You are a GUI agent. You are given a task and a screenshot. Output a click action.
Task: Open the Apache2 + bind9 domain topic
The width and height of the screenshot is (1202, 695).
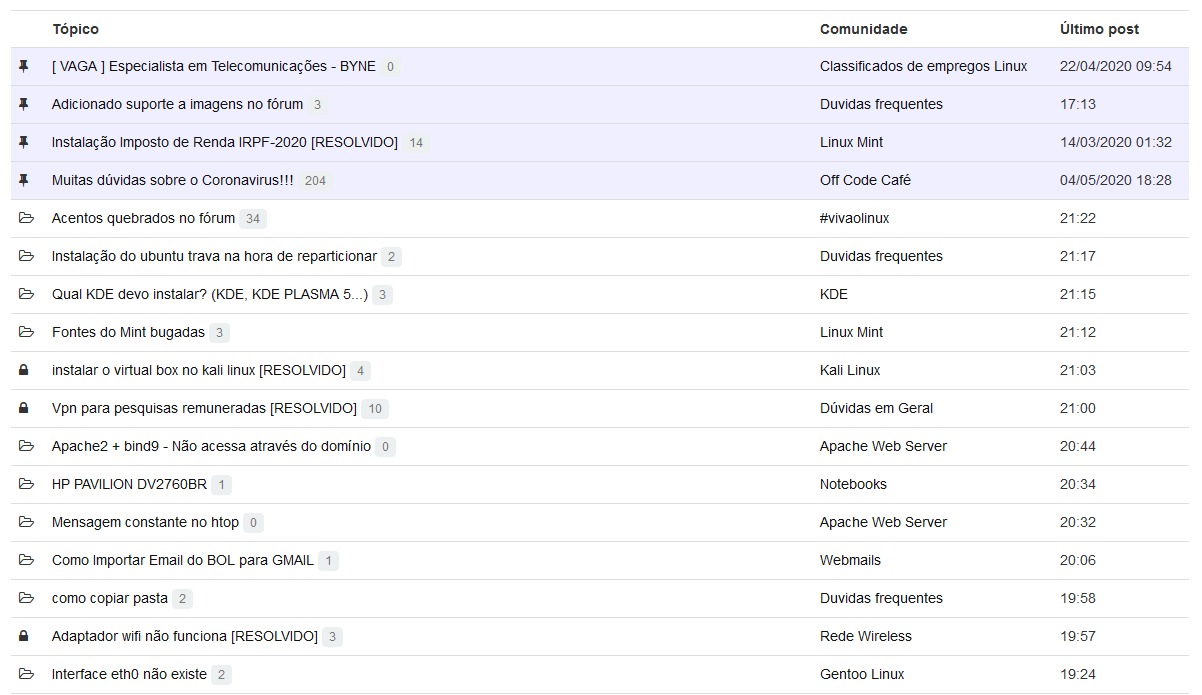211,447
